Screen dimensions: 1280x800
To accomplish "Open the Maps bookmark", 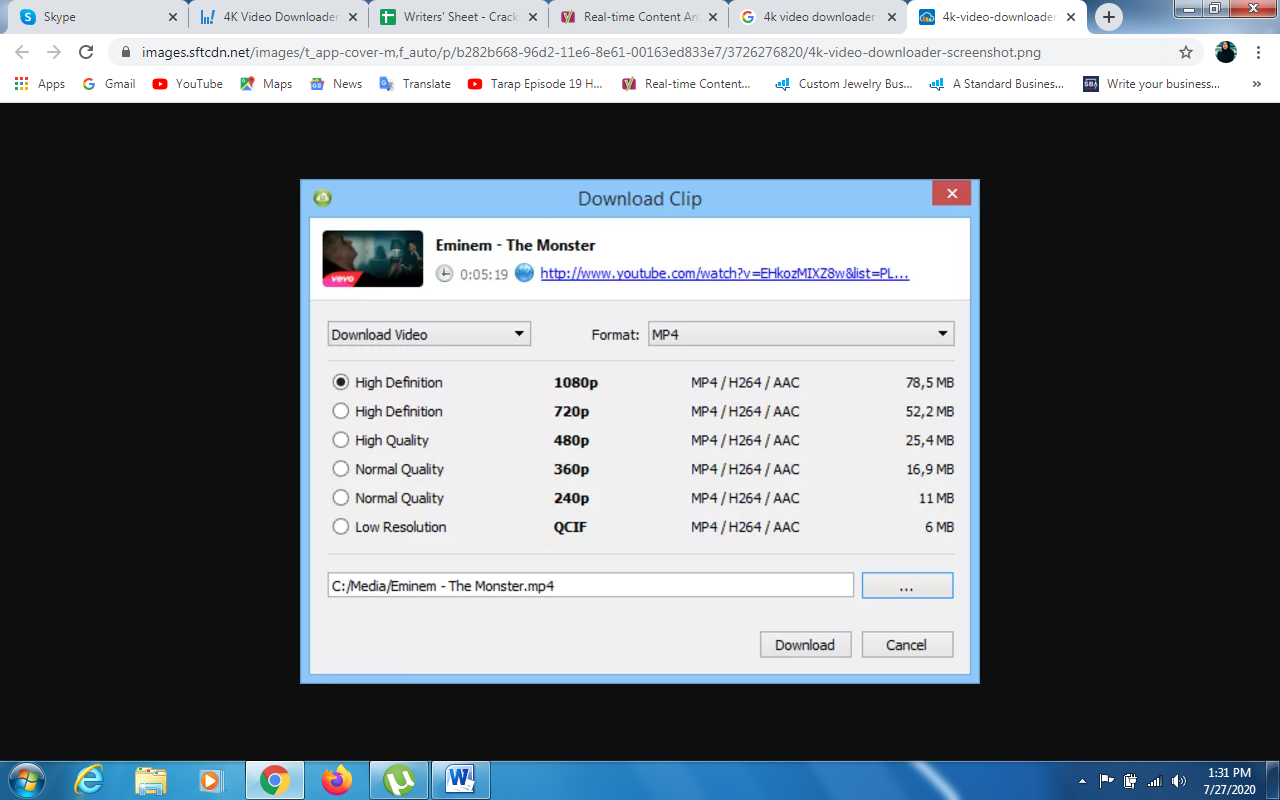I will [x=266, y=84].
